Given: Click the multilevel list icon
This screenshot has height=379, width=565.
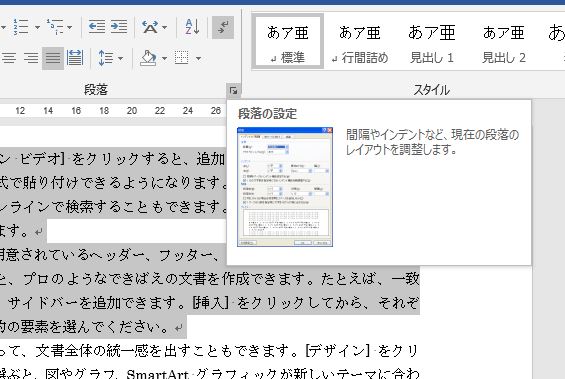Looking at the screenshot, I should click(55, 27).
